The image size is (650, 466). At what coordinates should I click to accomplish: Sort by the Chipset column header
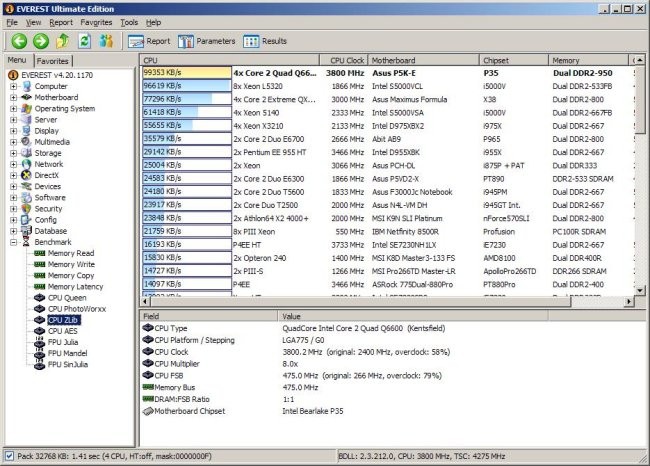(x=514, y=60)
